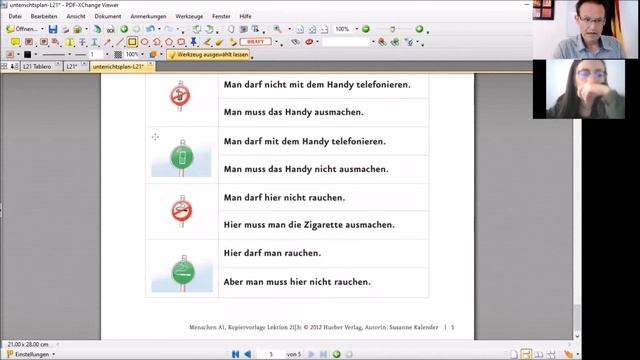Select the Snapshot tool icon
Screen dimensions: 640x360
244,29
